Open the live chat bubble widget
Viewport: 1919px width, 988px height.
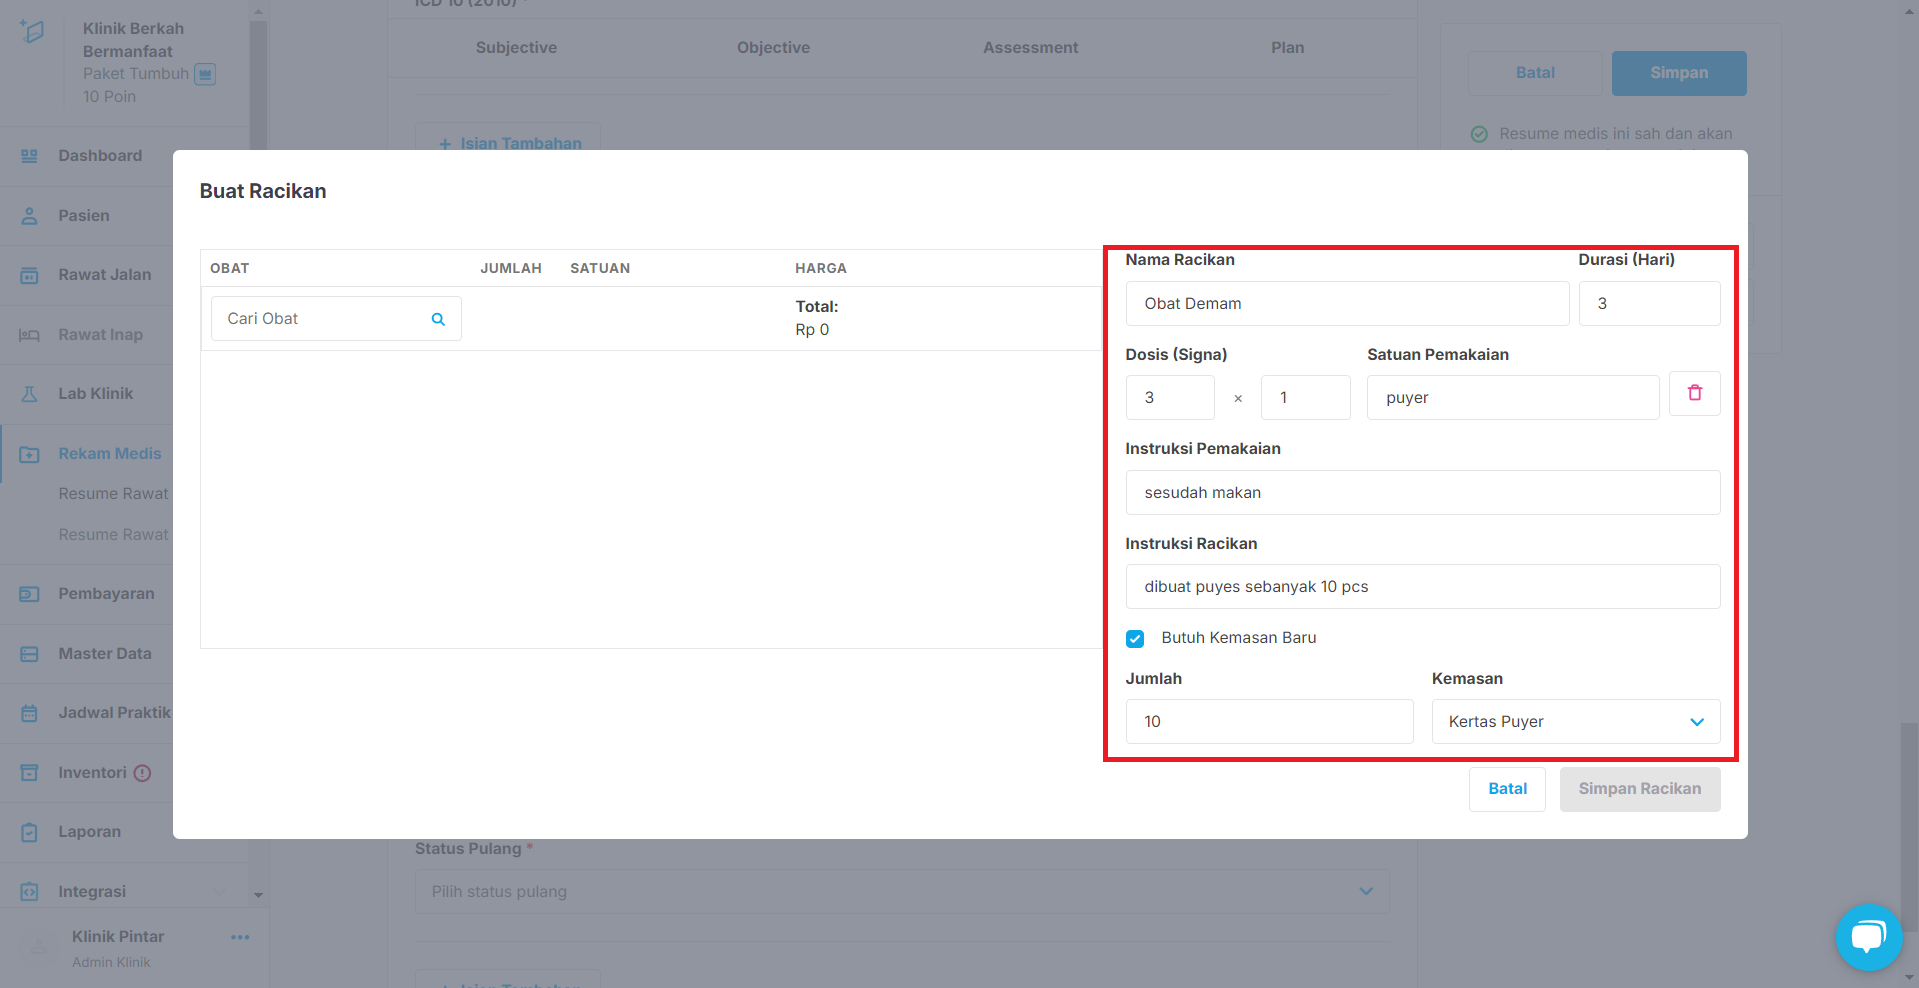point(1868,937)
